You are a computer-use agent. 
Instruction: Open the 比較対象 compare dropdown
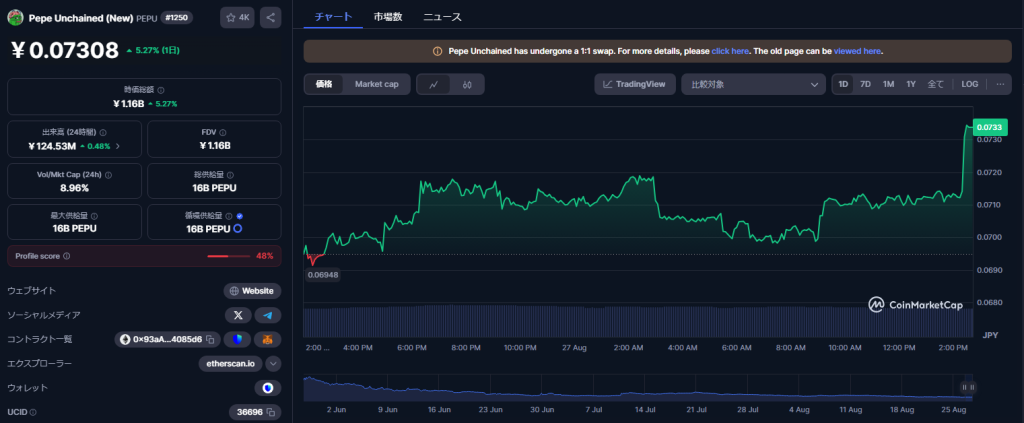tap(754, 84)
